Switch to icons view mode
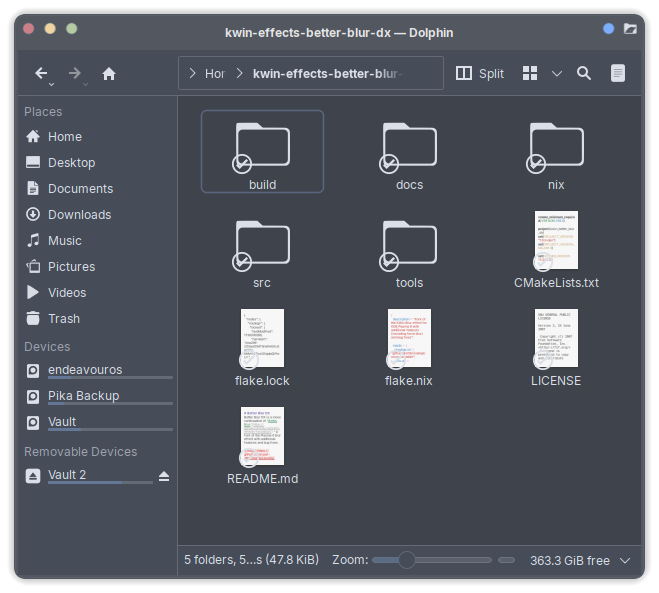This screenshot has width=659, height=593. [530, 73]
